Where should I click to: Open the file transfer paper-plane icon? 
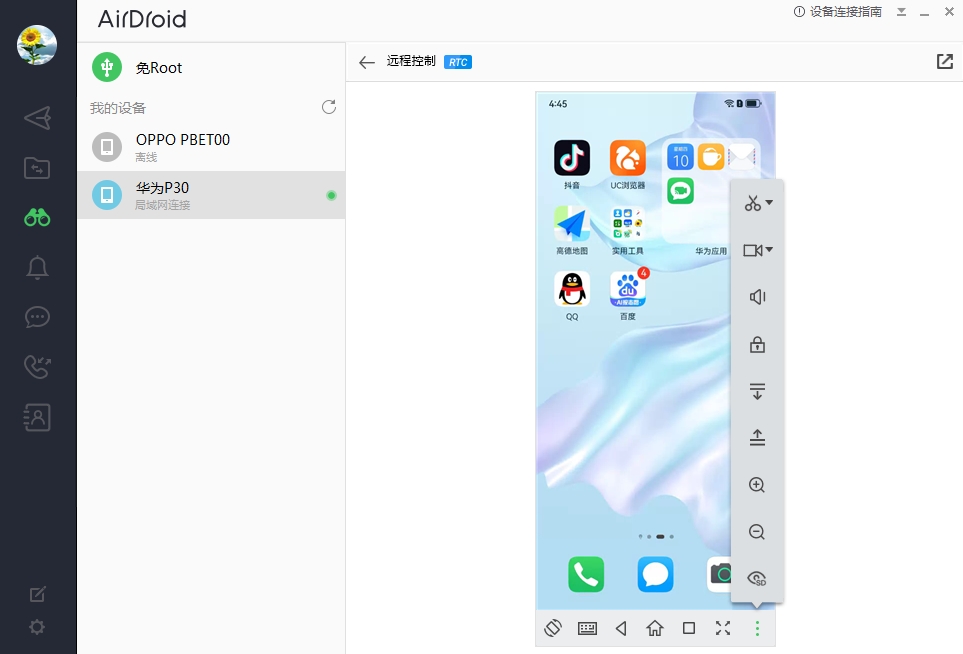(x=37, y=118)
